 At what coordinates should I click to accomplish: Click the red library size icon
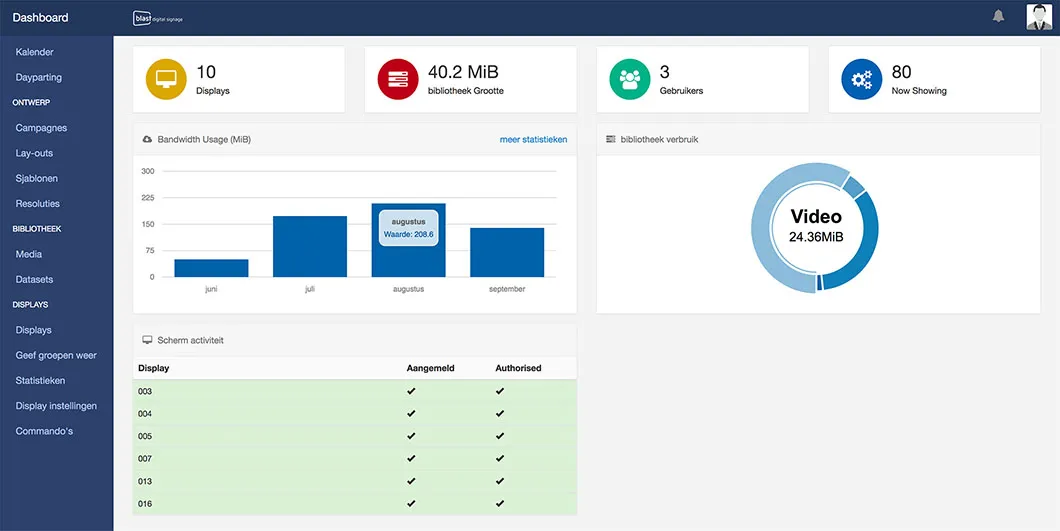tap(398, 80)
